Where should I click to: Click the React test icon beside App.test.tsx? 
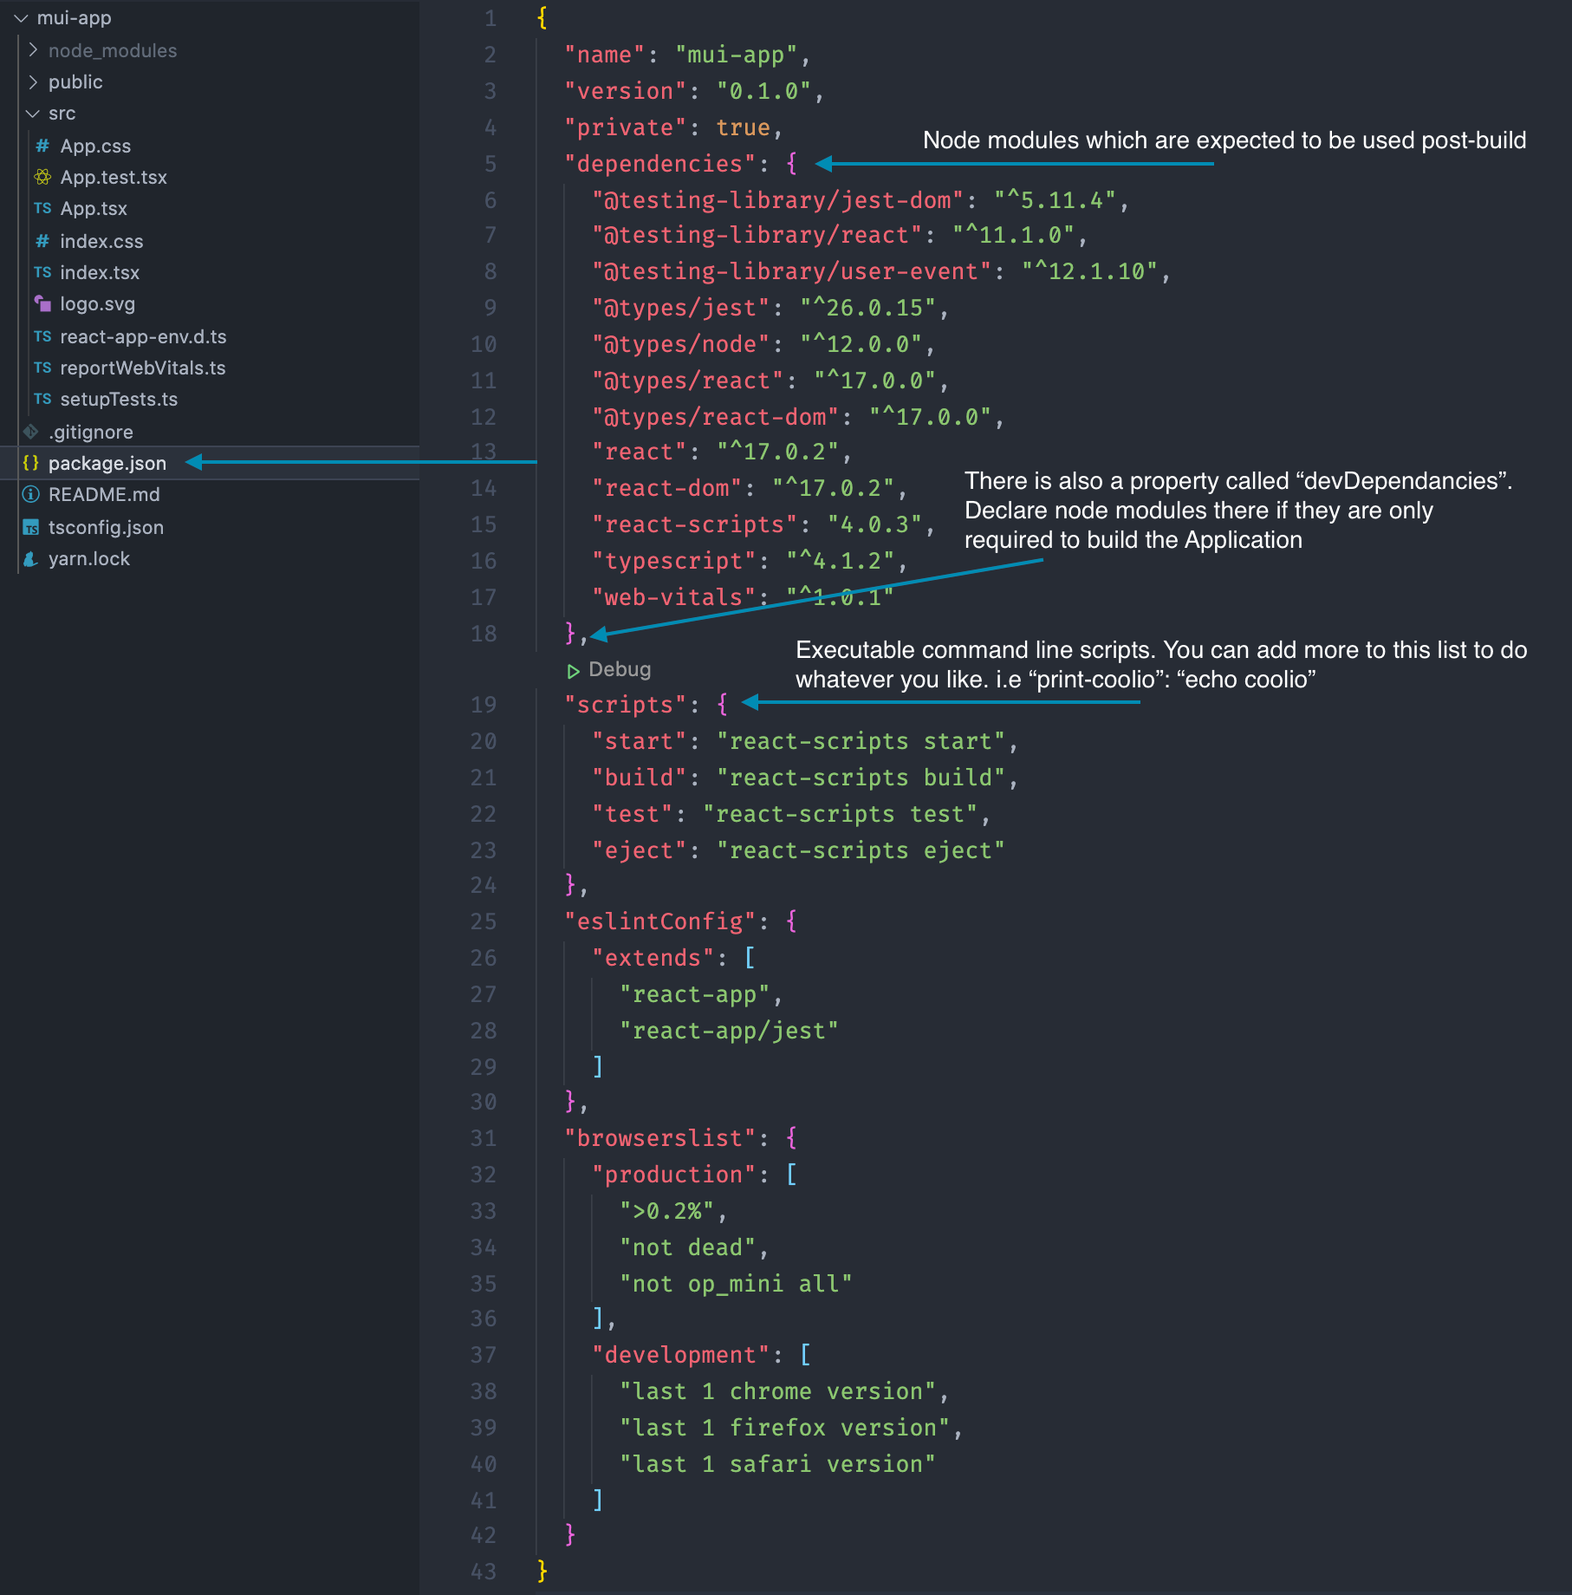pos(42,177)
